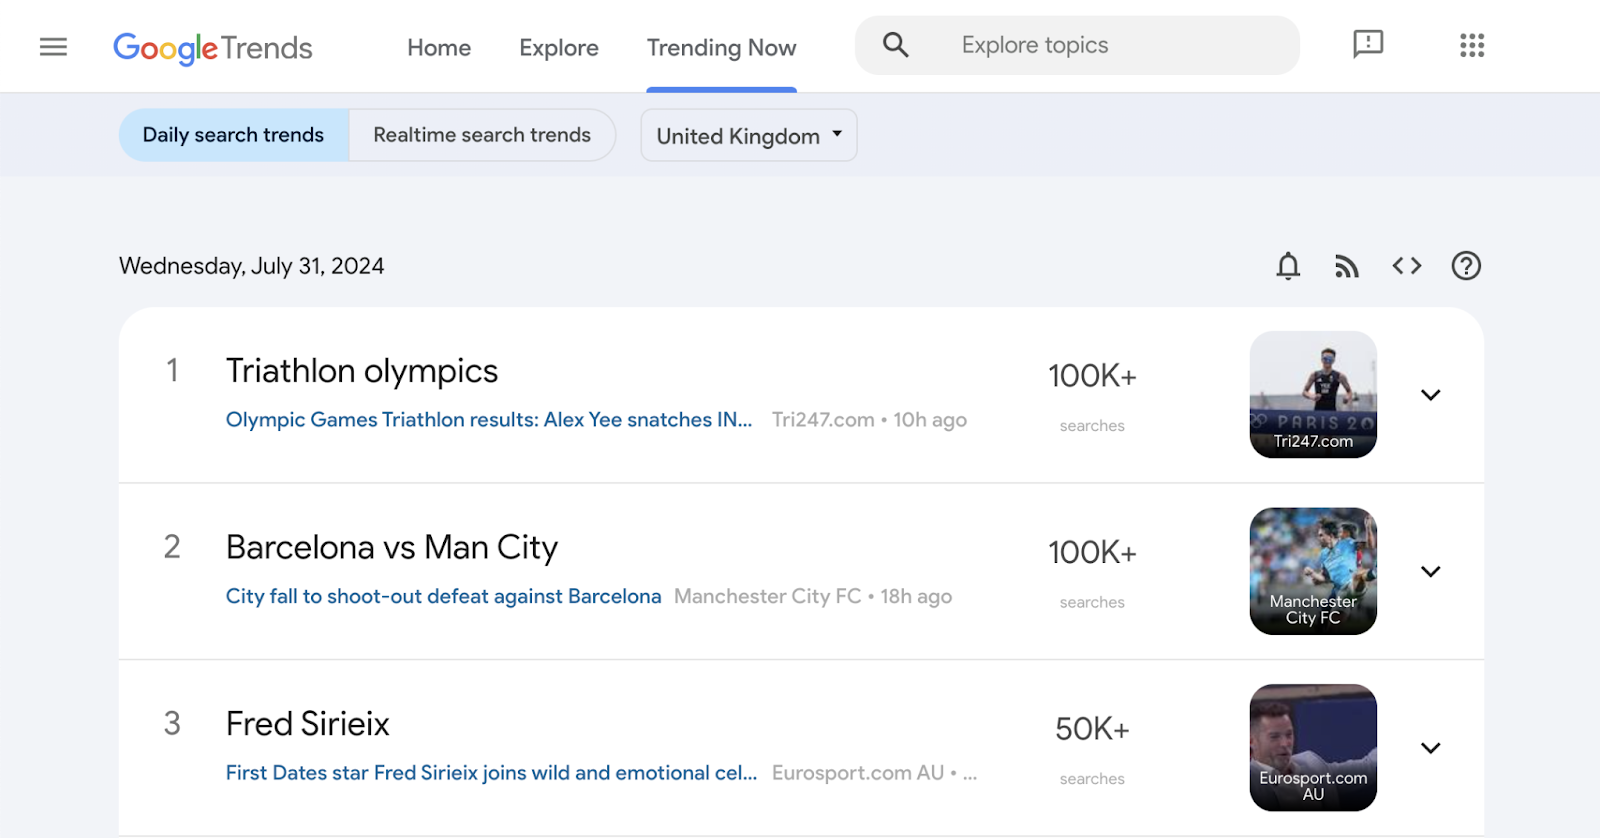Expand the Barcelona vs Man City row

1430,572
